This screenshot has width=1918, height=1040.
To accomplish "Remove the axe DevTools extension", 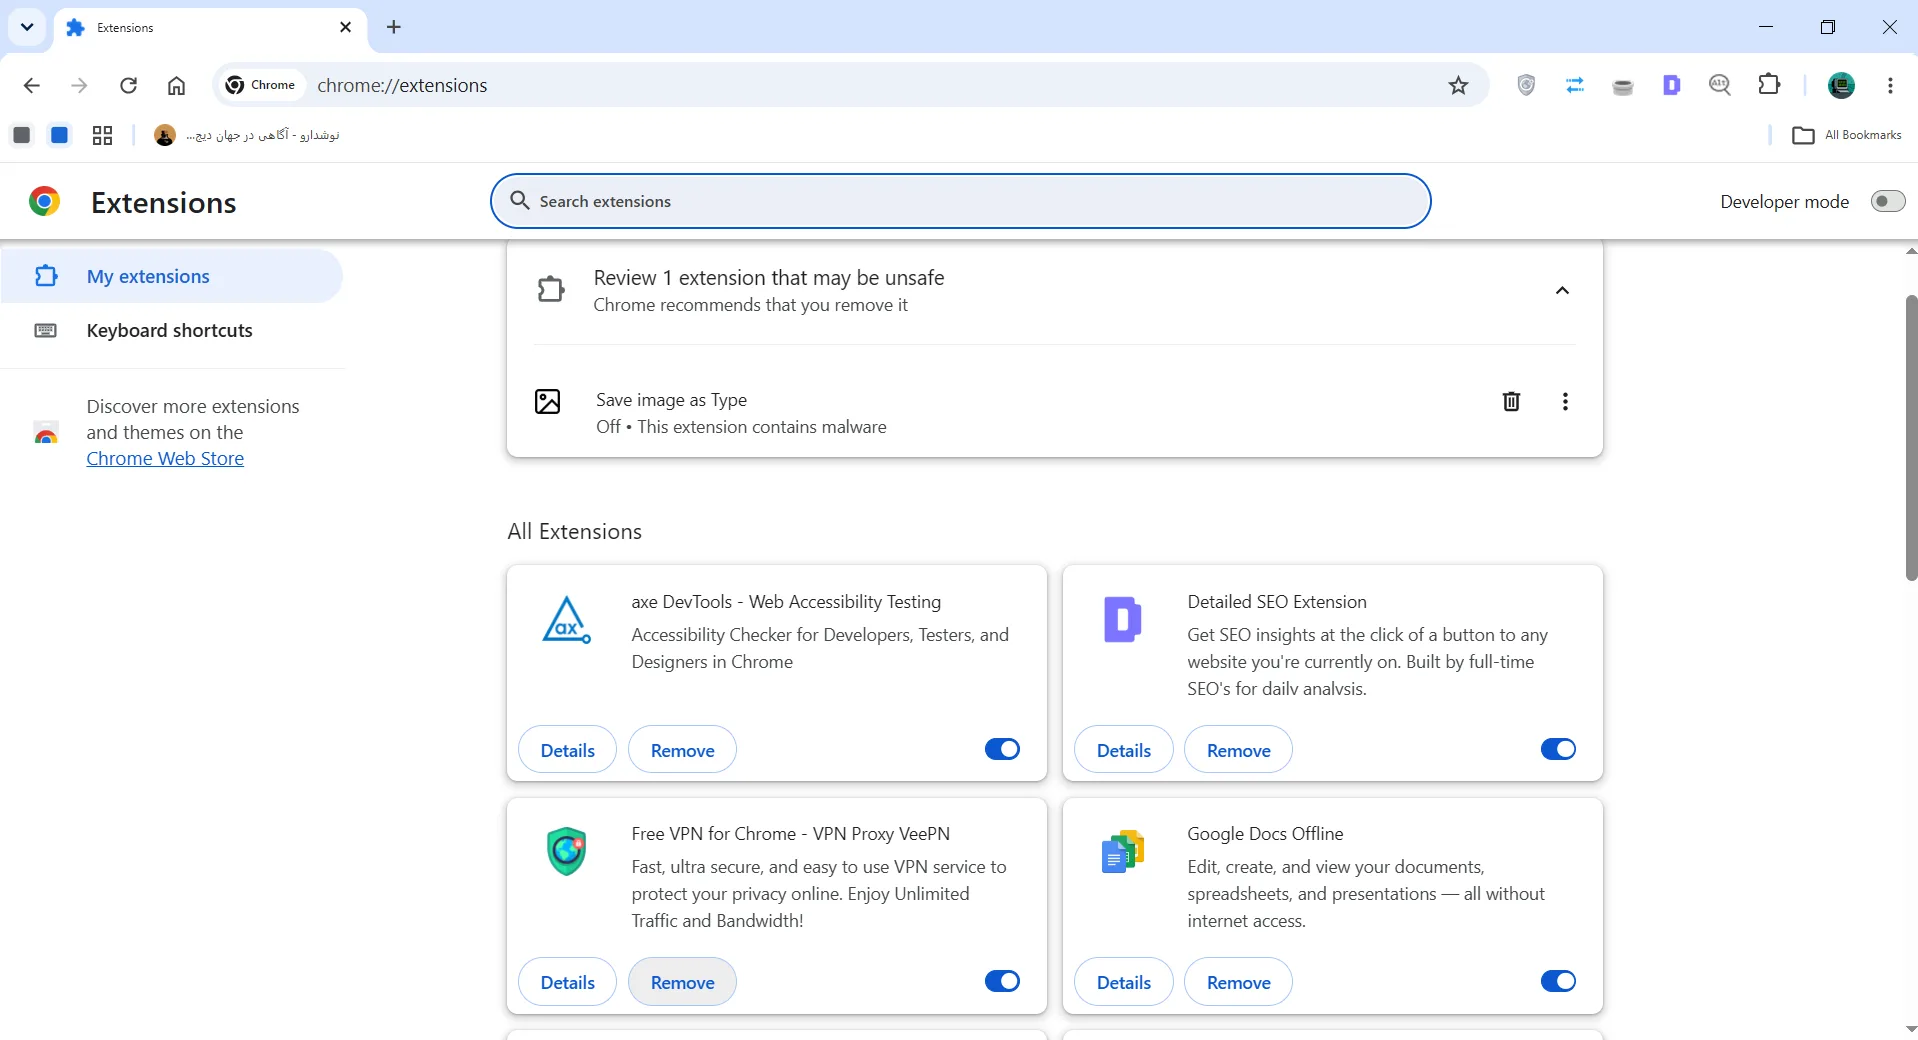I will click(x=682, y=750).
